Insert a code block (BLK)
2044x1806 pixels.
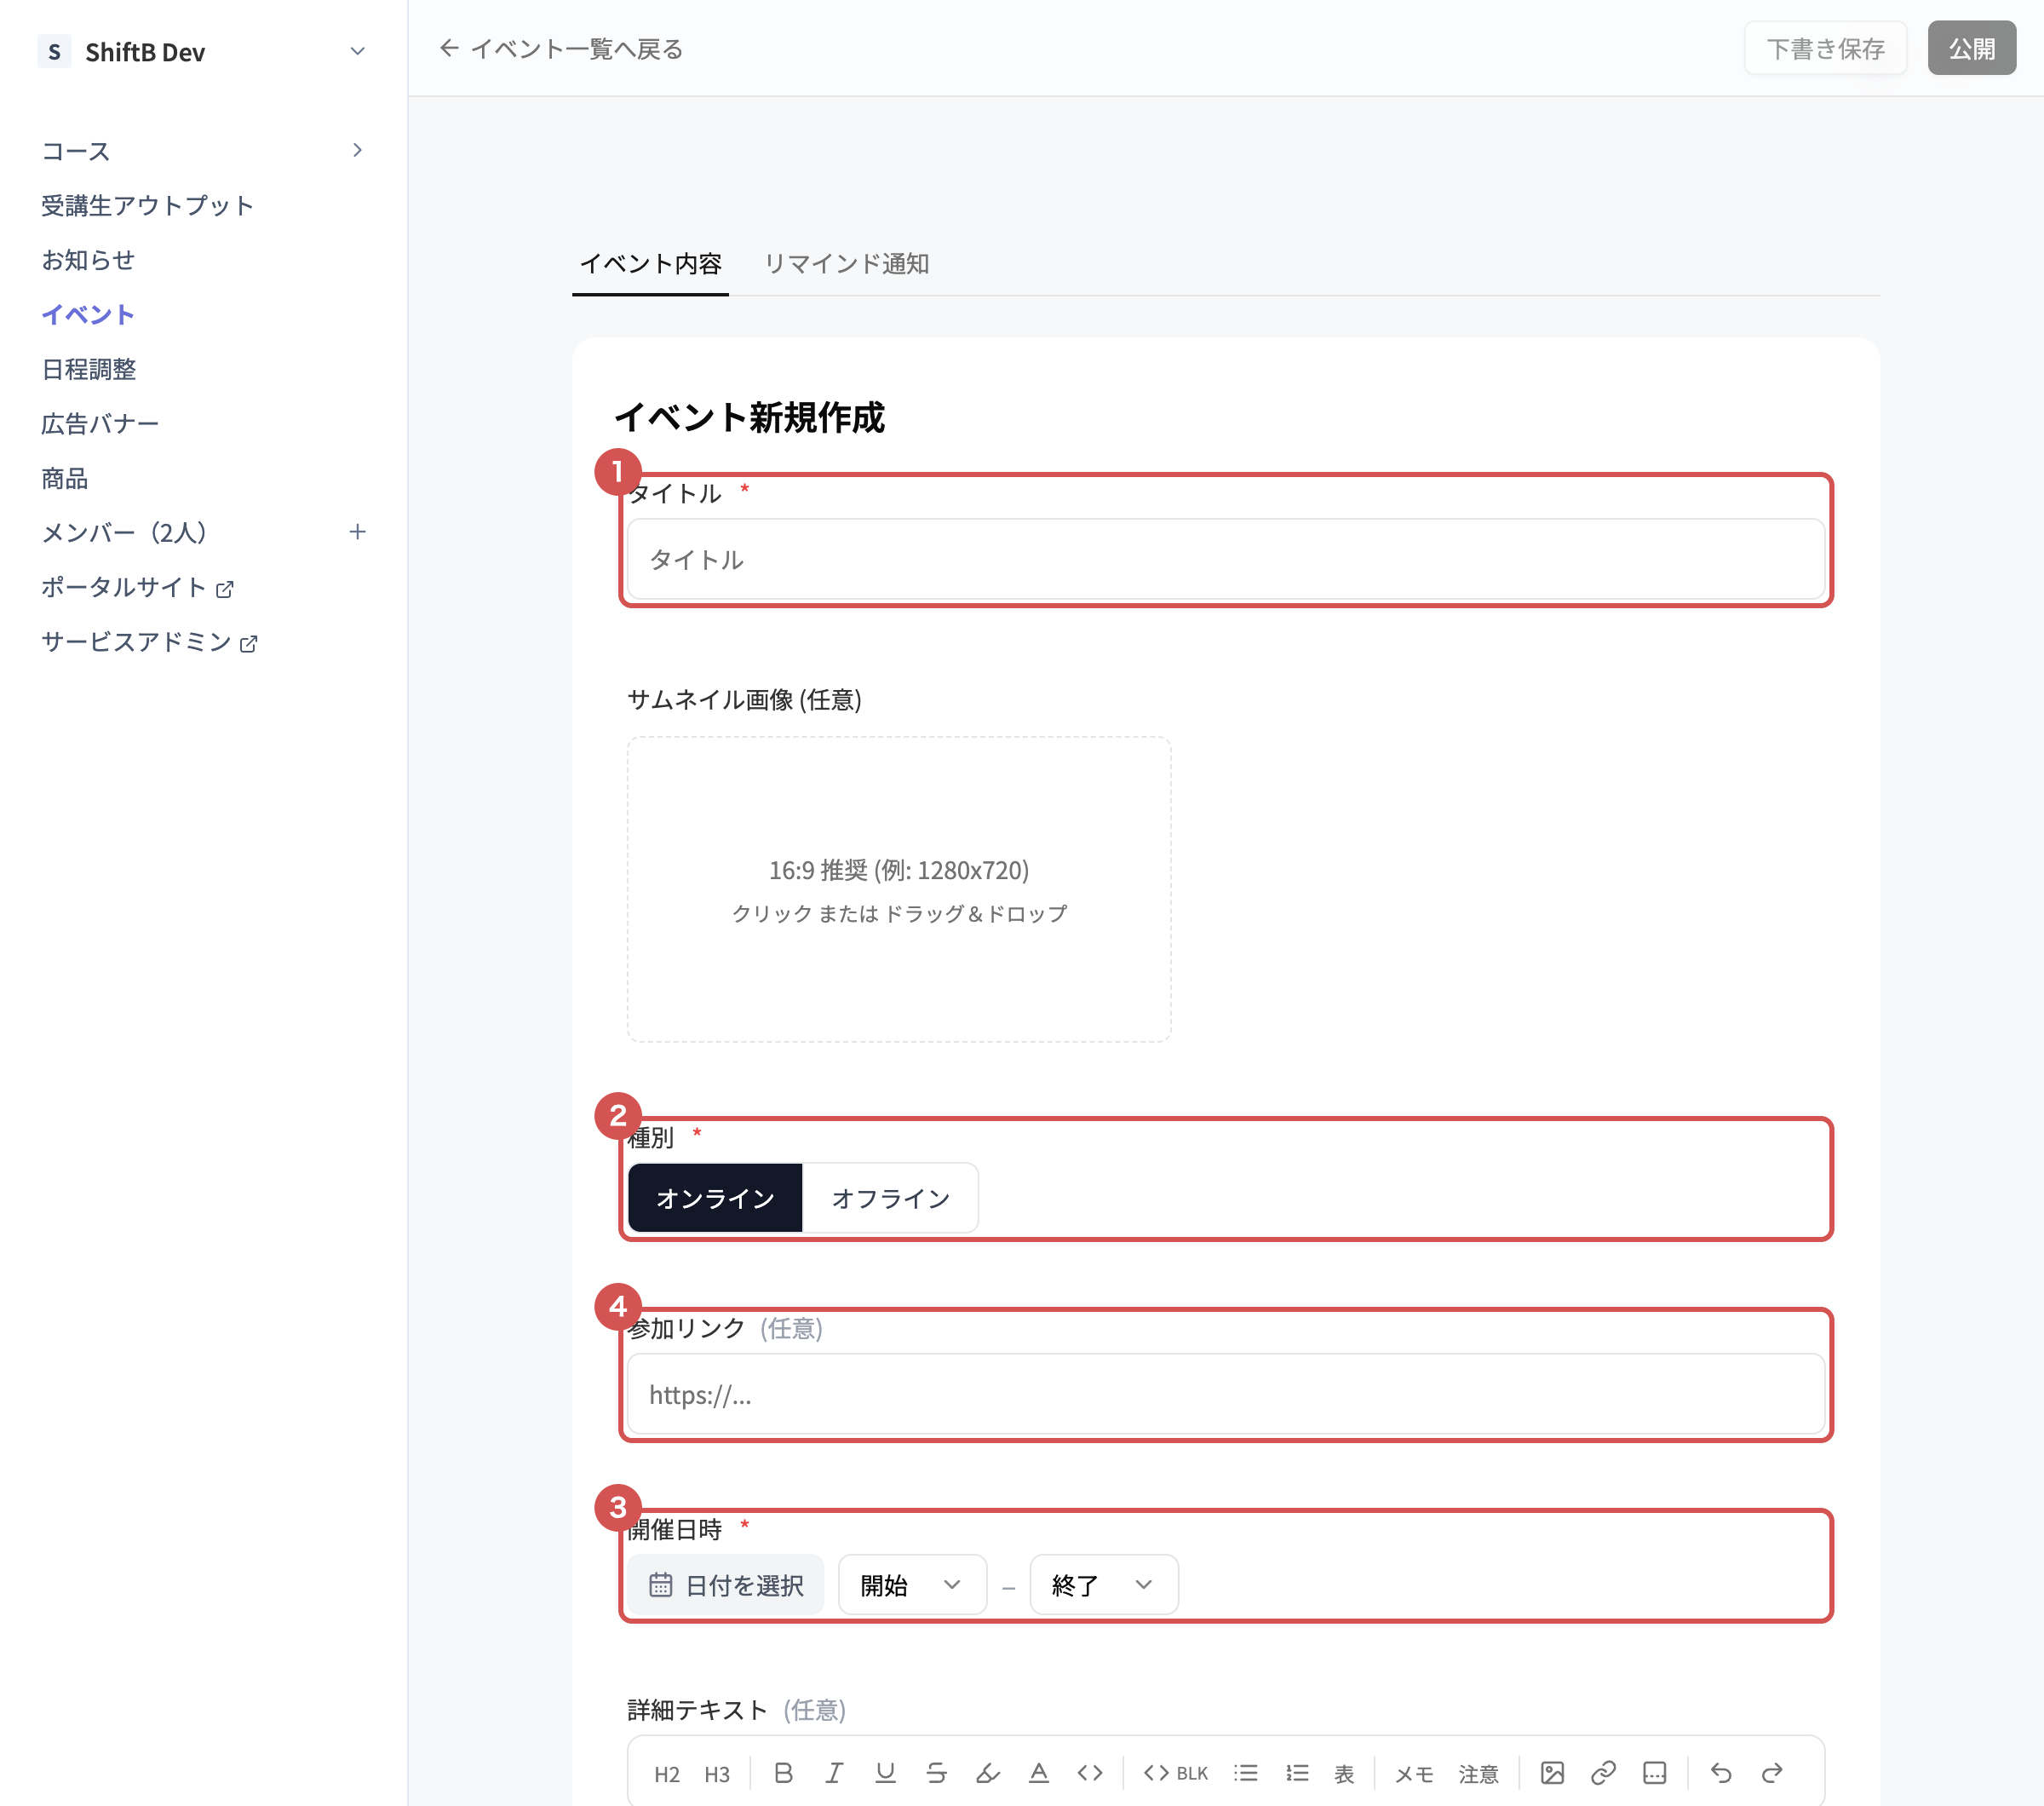pos(1175,1773)
